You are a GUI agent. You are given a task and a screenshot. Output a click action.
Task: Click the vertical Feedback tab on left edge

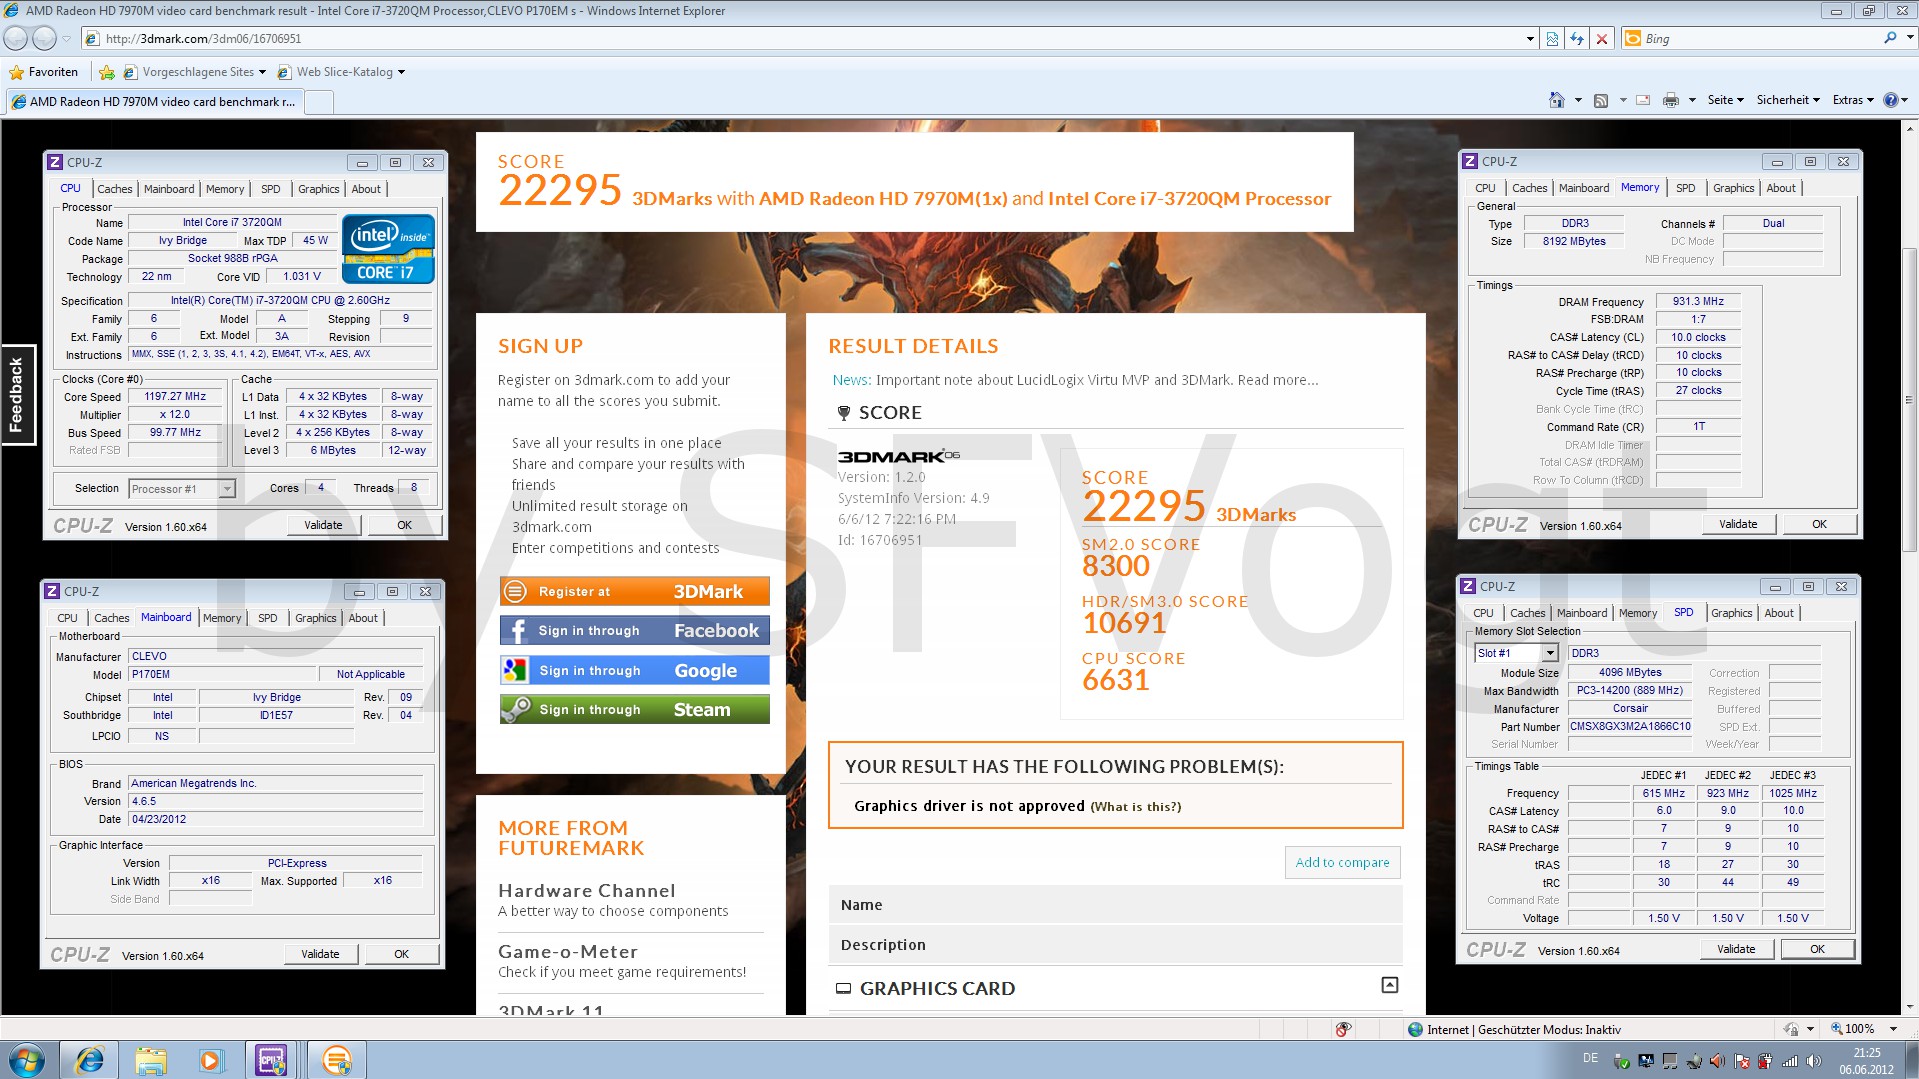[17, 395]
